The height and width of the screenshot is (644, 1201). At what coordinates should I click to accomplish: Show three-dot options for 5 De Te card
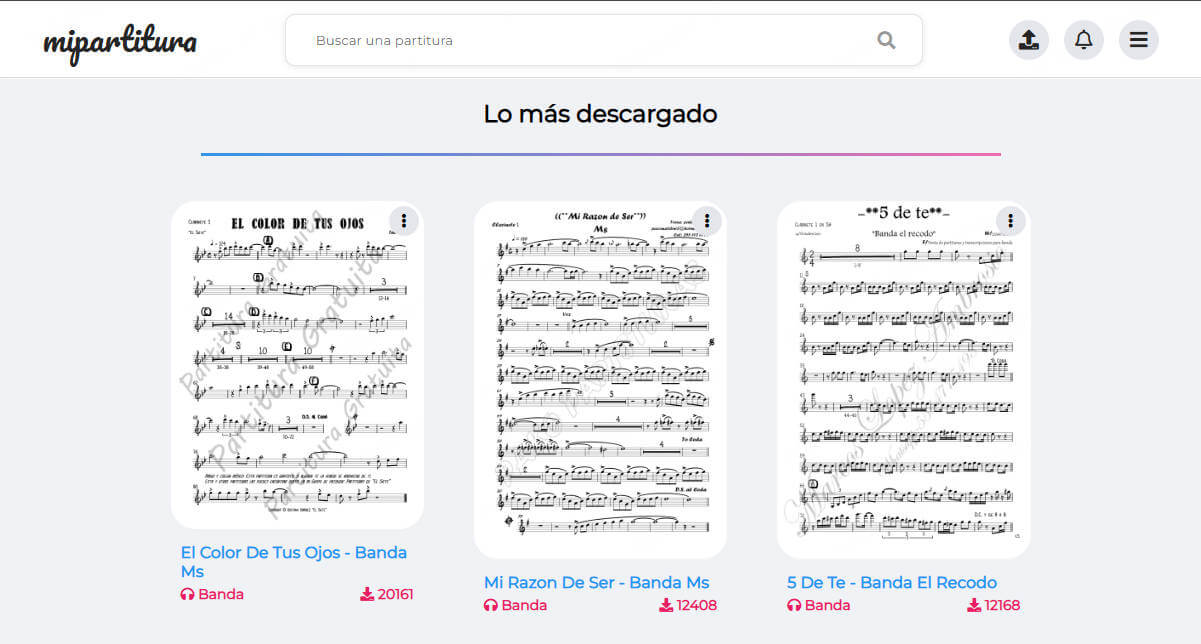click(x=1010, y=220)
